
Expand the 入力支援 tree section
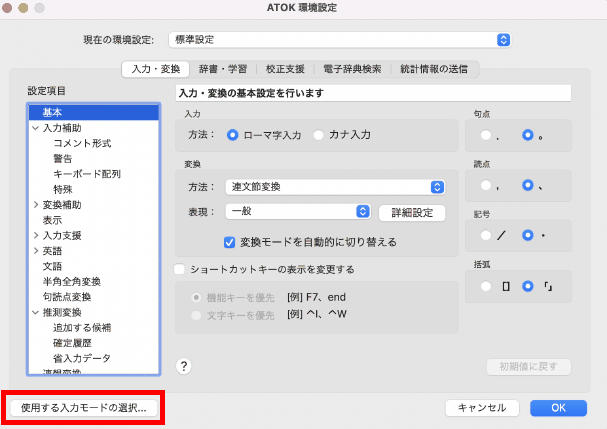pos(36,235)
